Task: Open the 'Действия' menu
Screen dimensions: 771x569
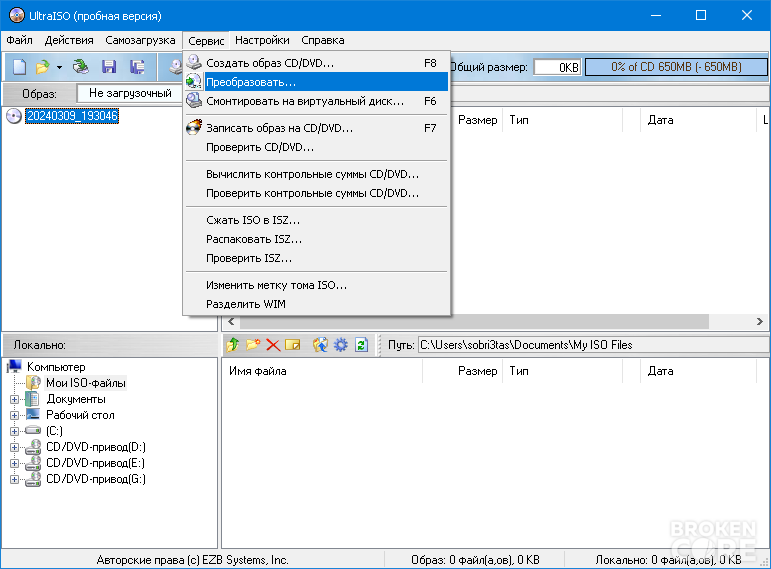Action: [69, 40]
